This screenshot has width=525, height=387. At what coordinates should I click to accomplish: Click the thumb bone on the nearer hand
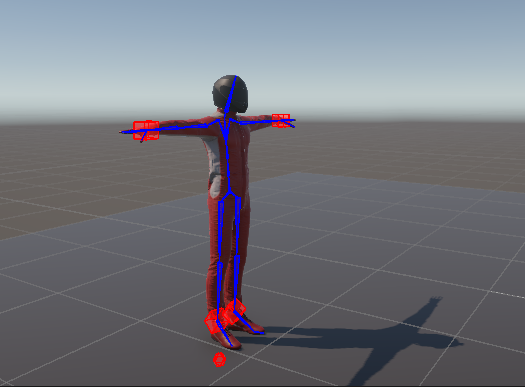click(x=144, y=136)
